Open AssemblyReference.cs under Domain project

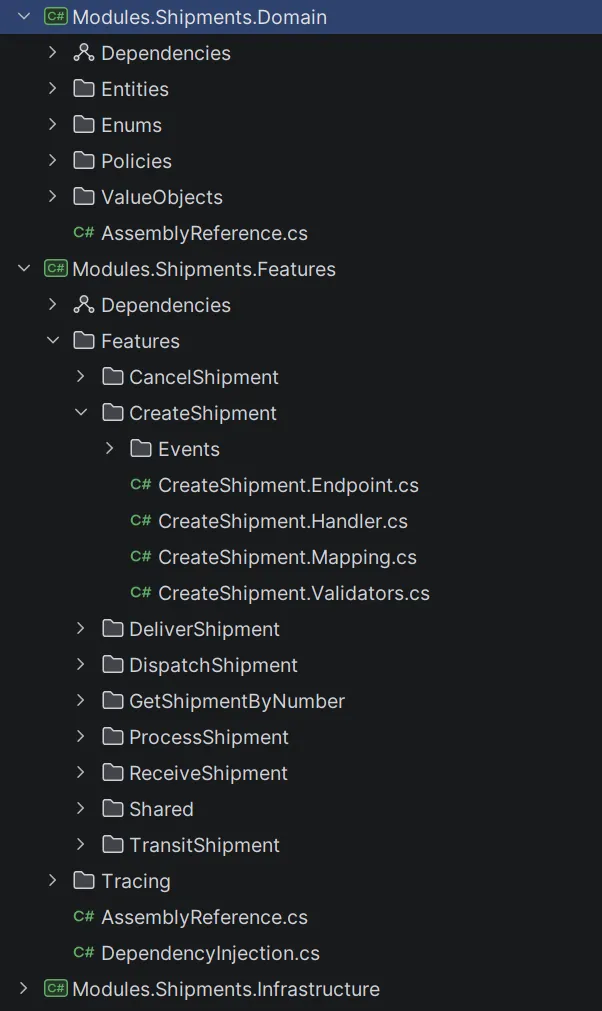click(204, 233)
